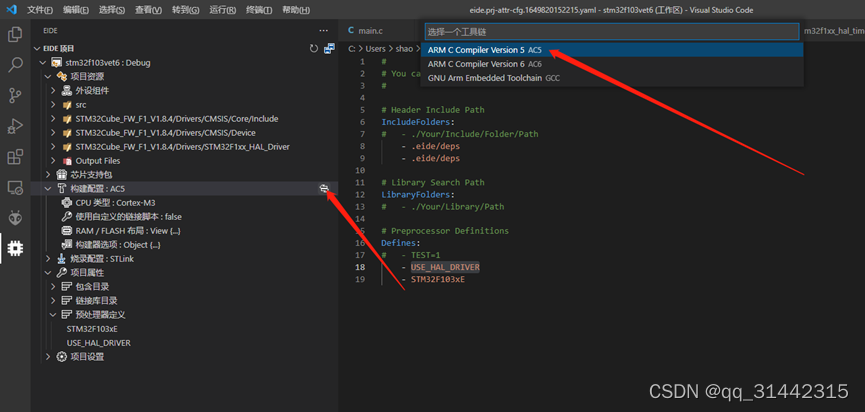Focus the 选择一个工具链 input box

tap(612, 32)
